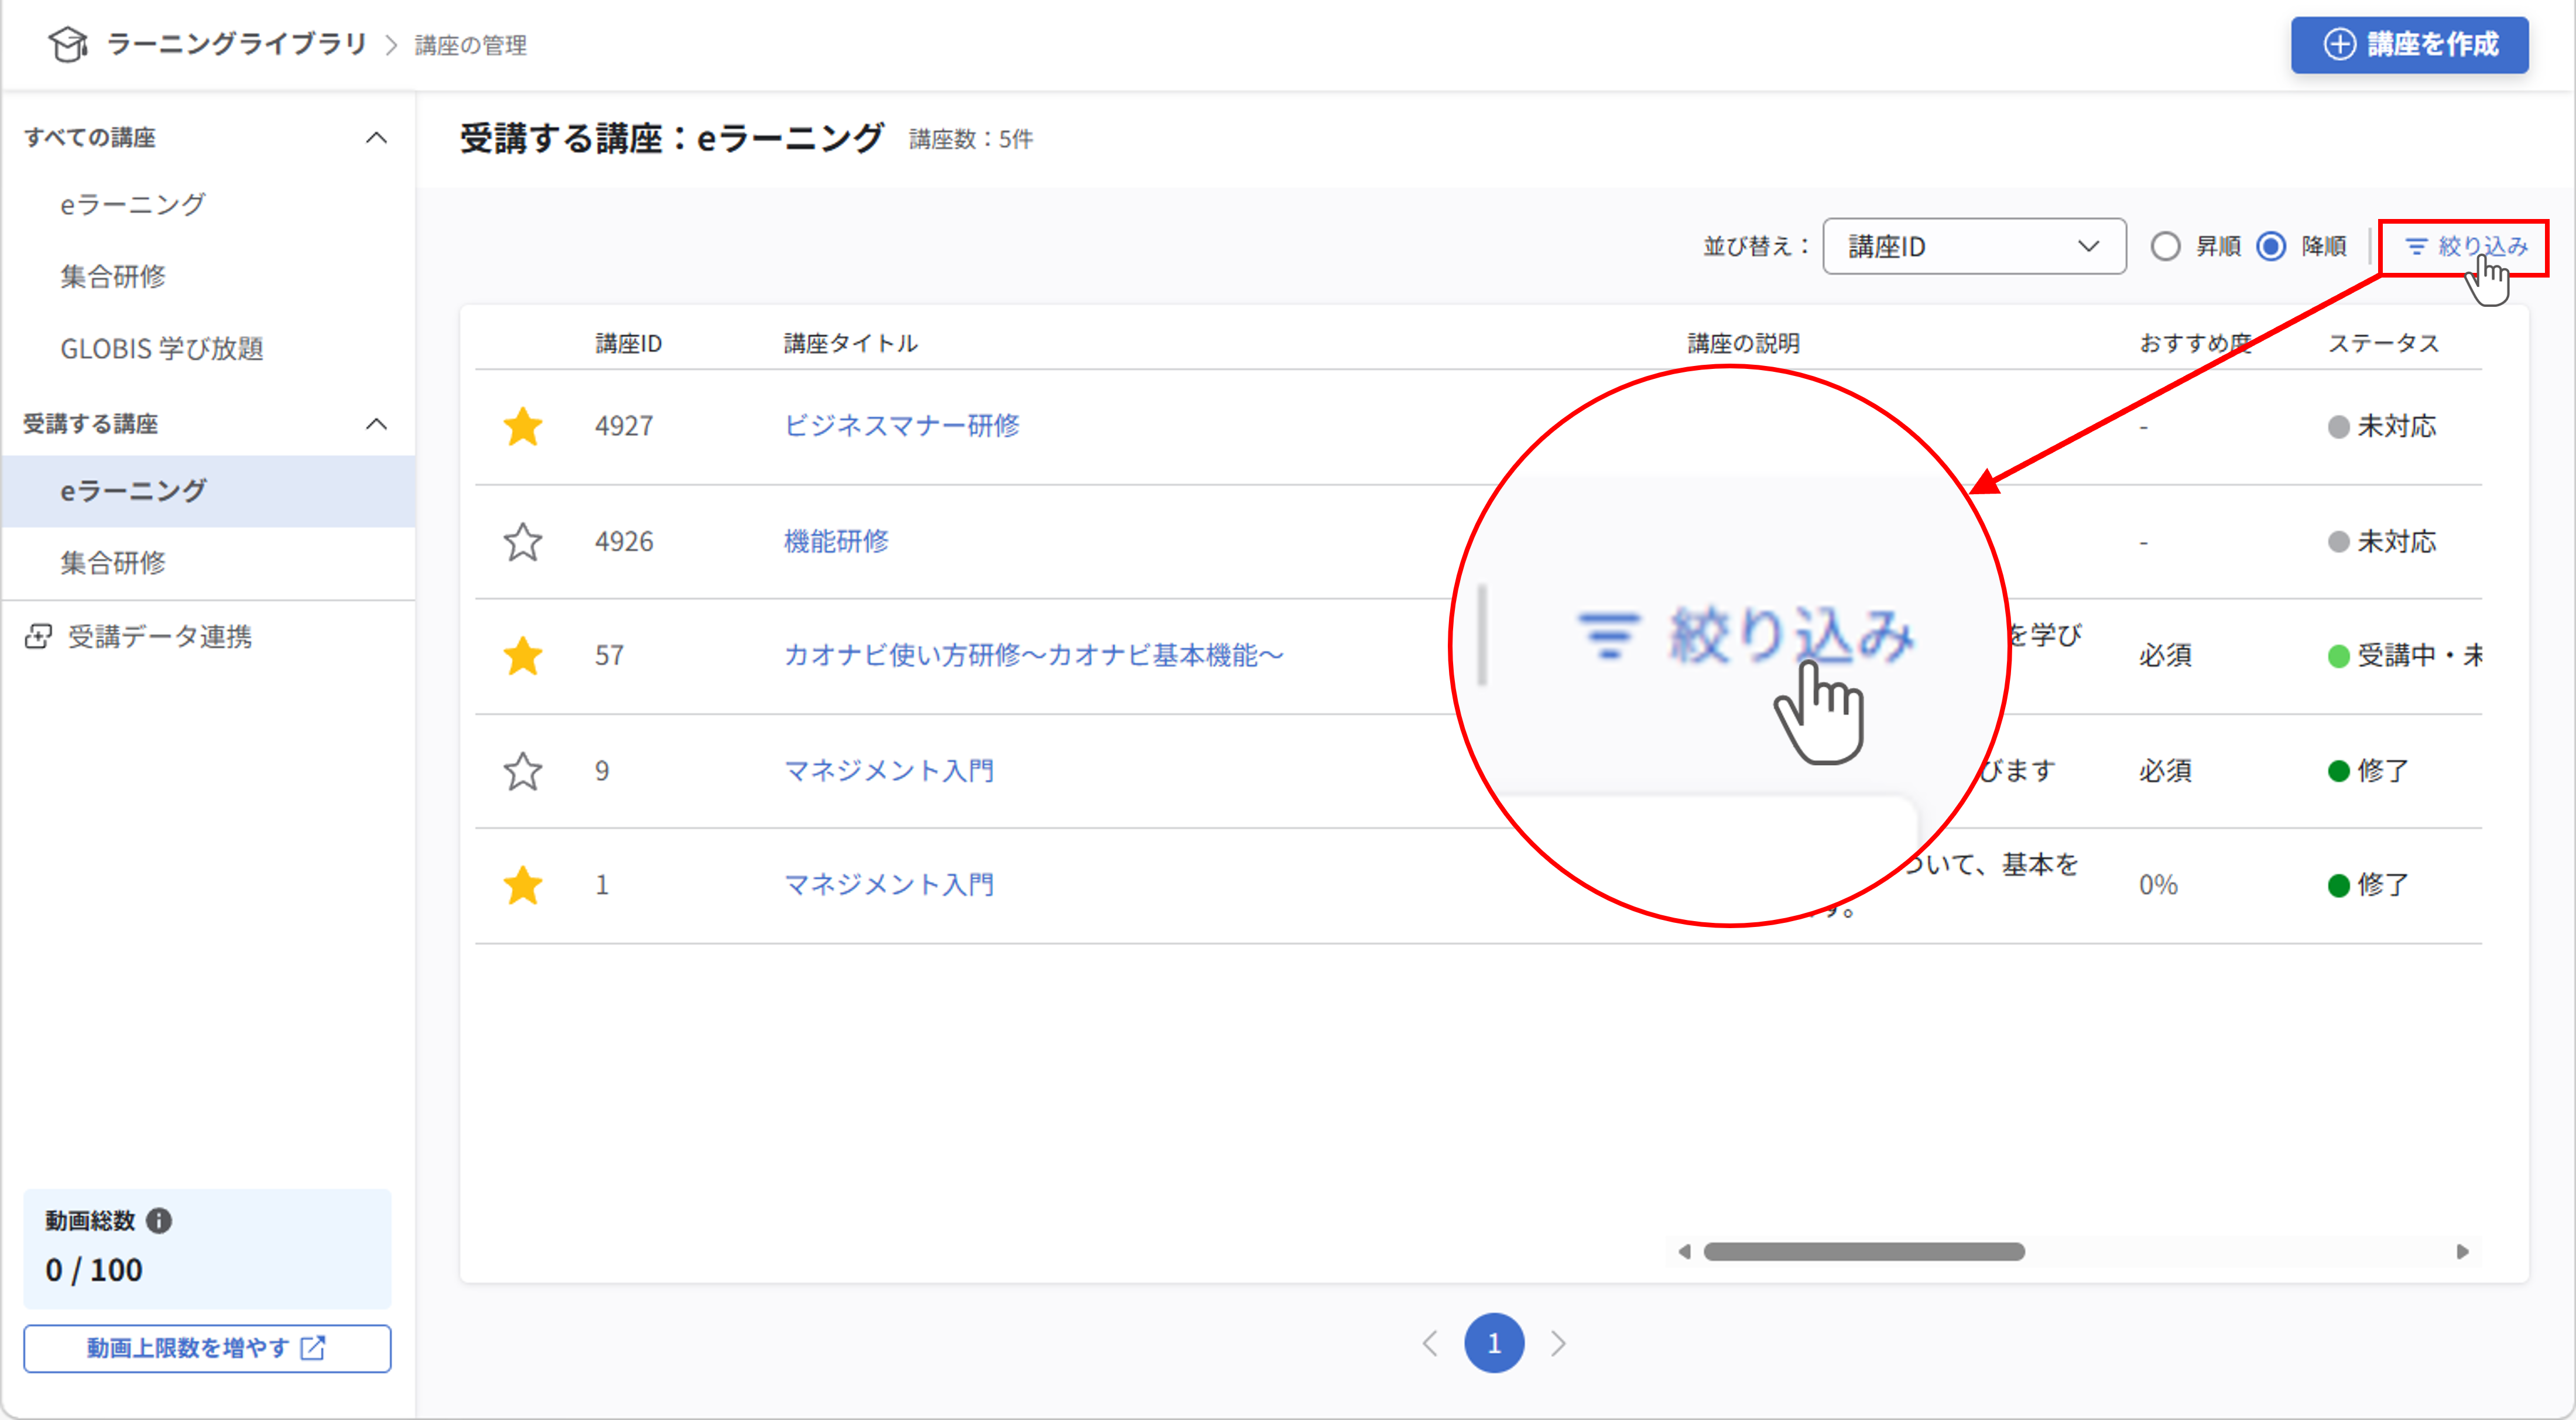This screenshot has height=1420, width=2576.
Task: Toggle favorite star for course 1
Action: (522, 885)
